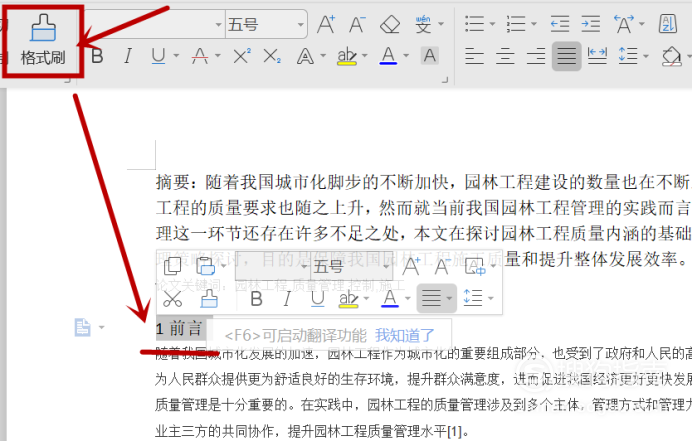Activate the 格式刷 format painter in ribbon

tap(43, 41)
